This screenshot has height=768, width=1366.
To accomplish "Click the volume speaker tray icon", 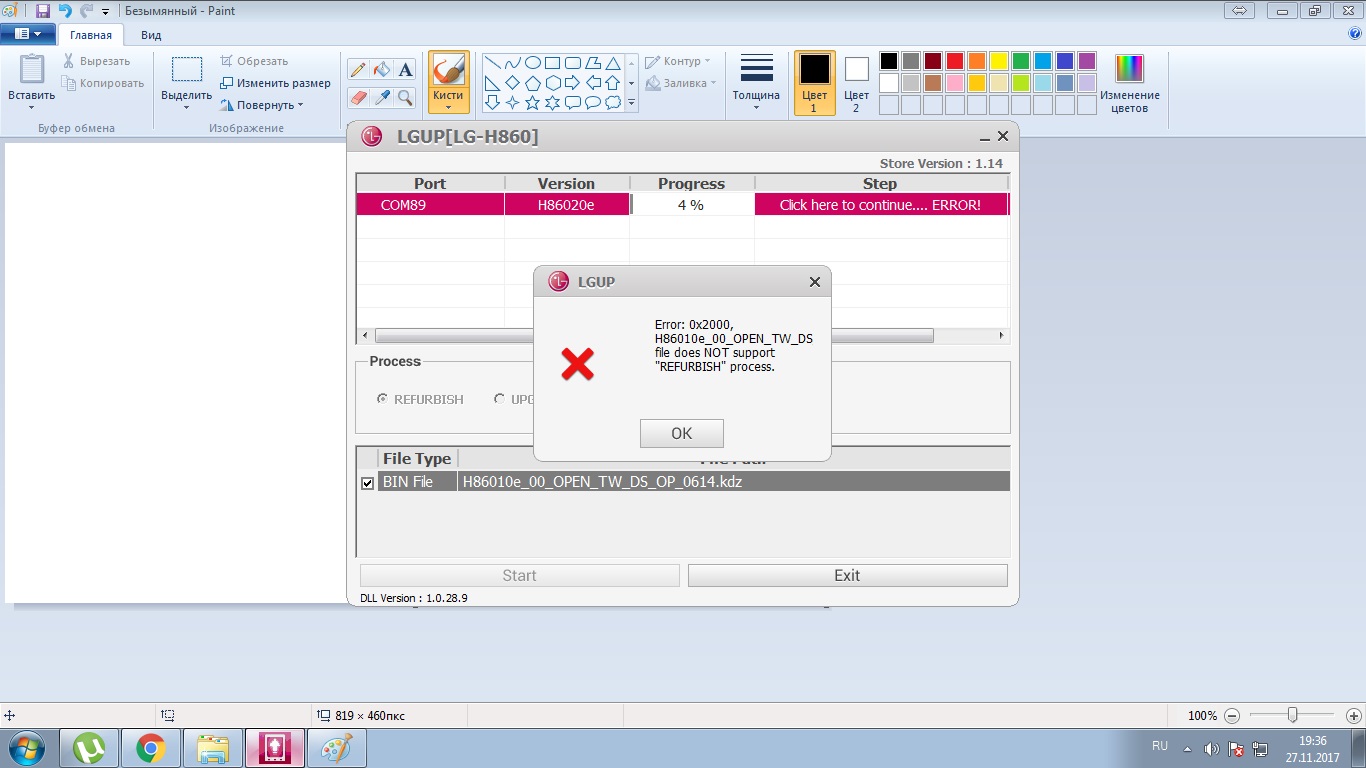I will 1212,748.
